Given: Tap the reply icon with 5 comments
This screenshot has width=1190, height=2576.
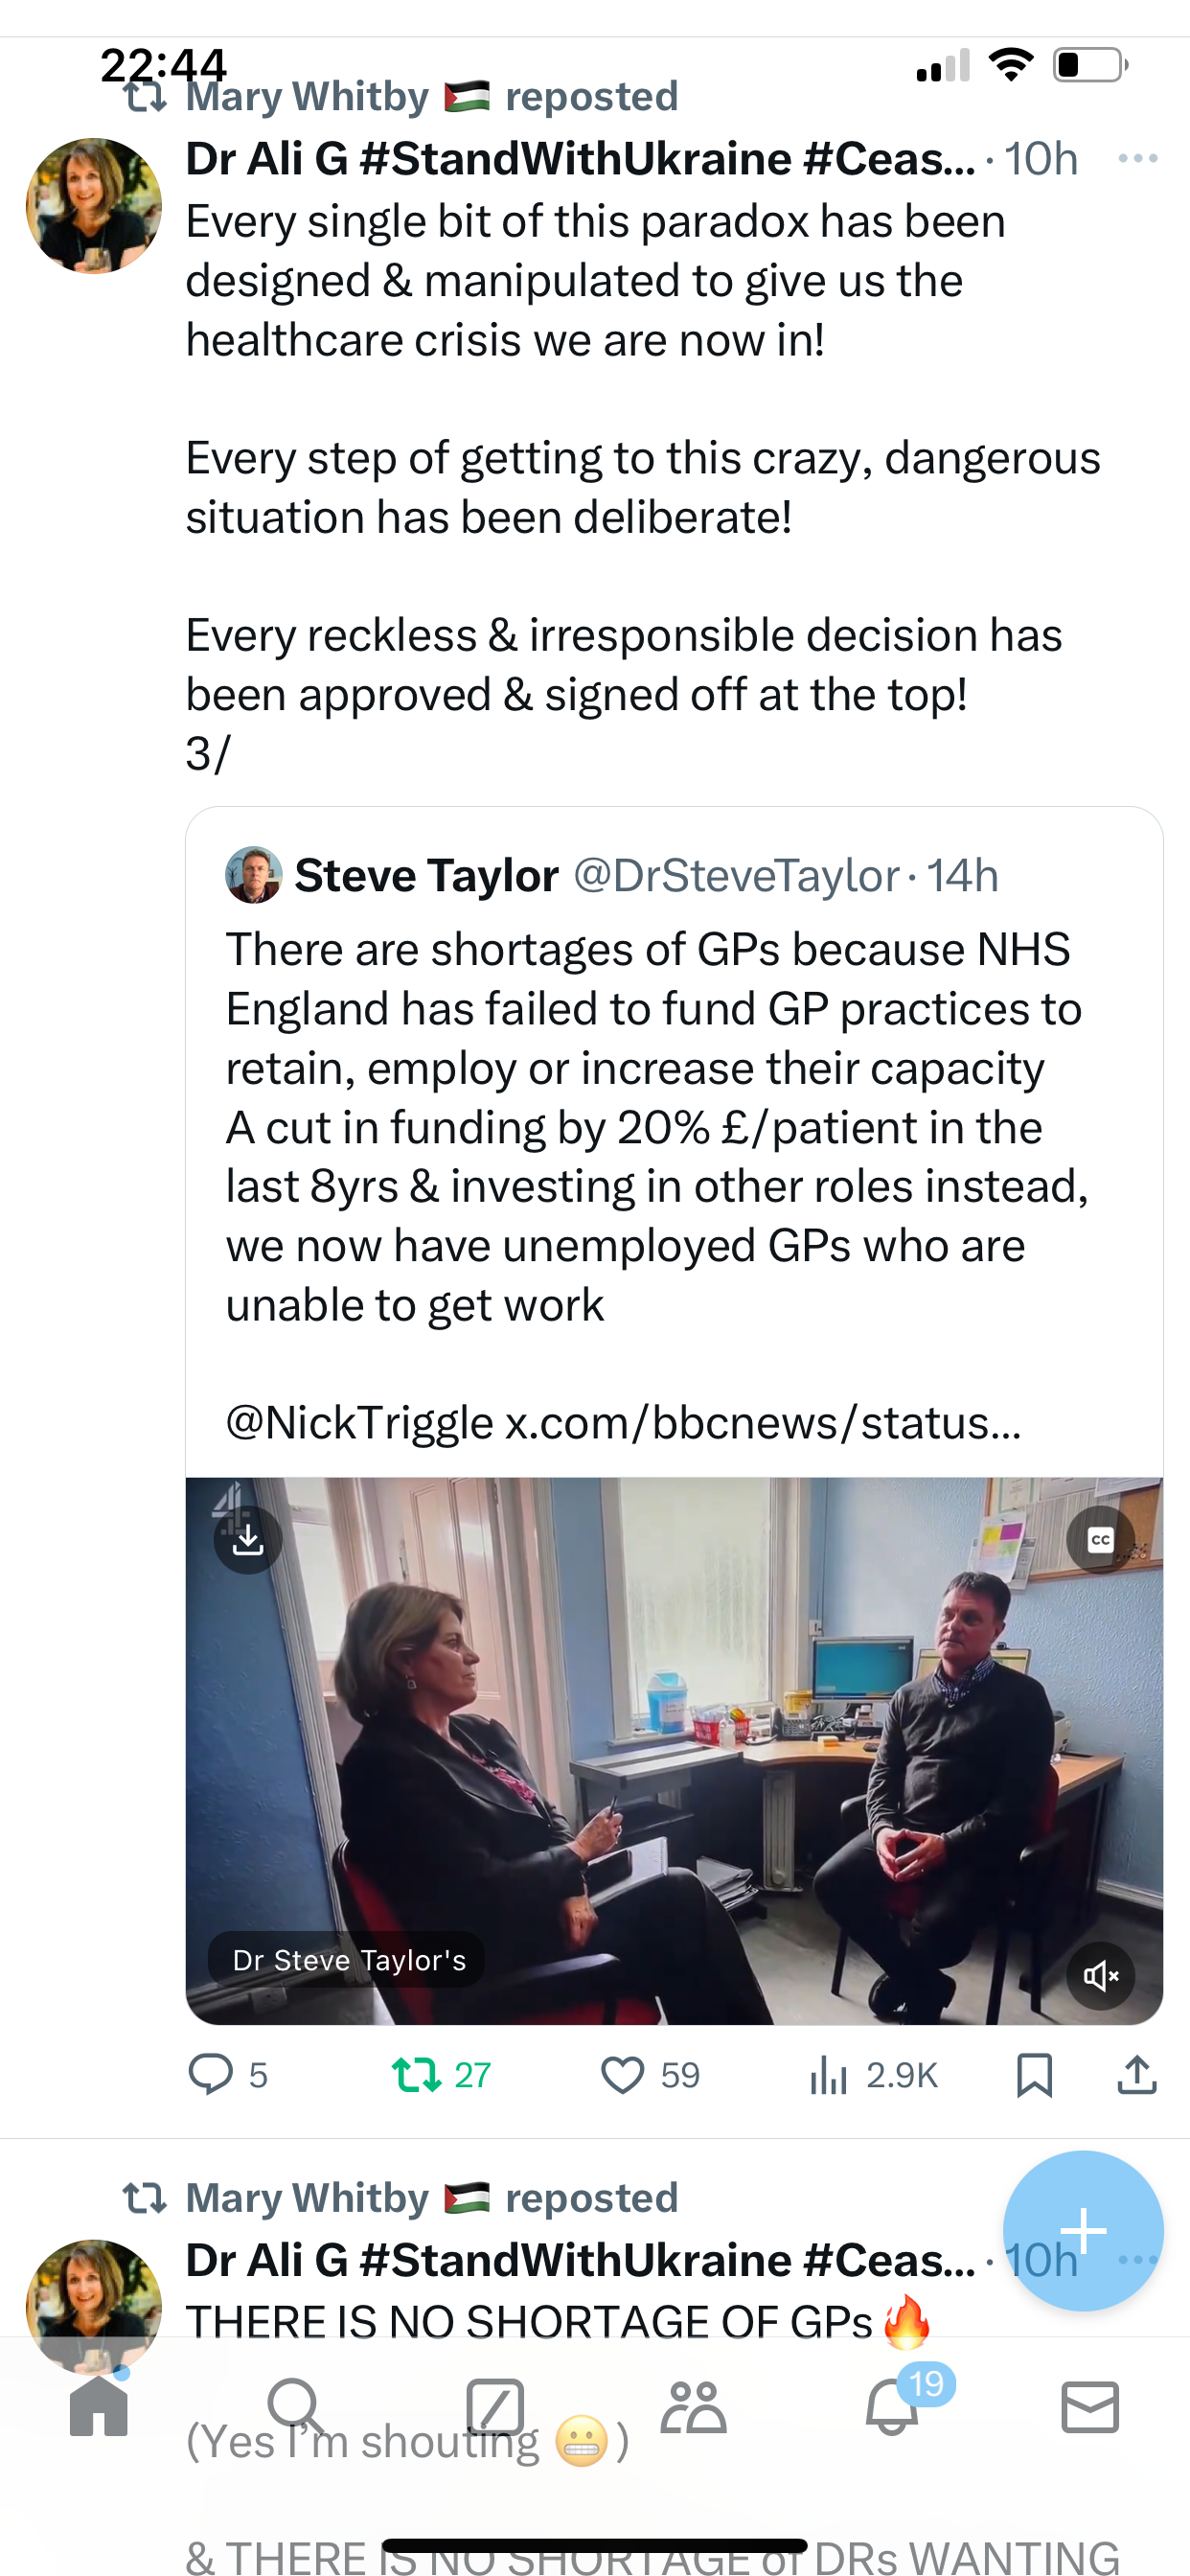Looking at the screenshot, I should [211, 2075].
